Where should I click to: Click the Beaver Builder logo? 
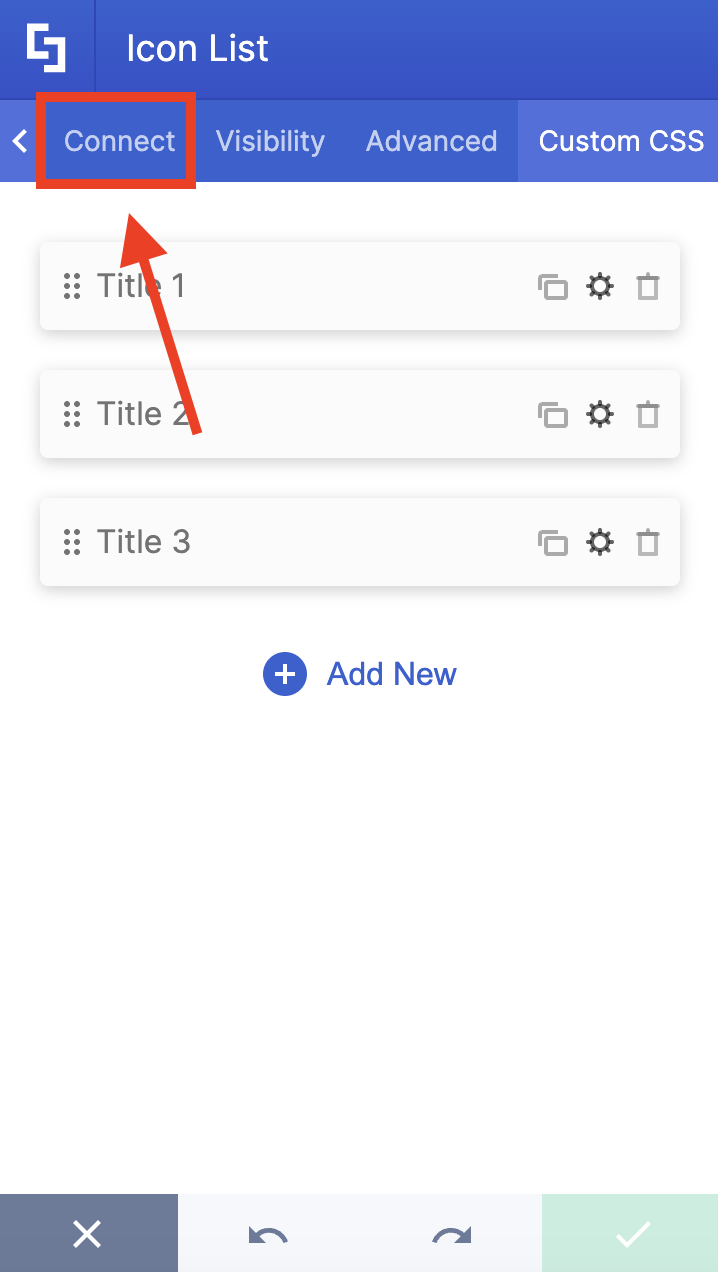point(46,47)
